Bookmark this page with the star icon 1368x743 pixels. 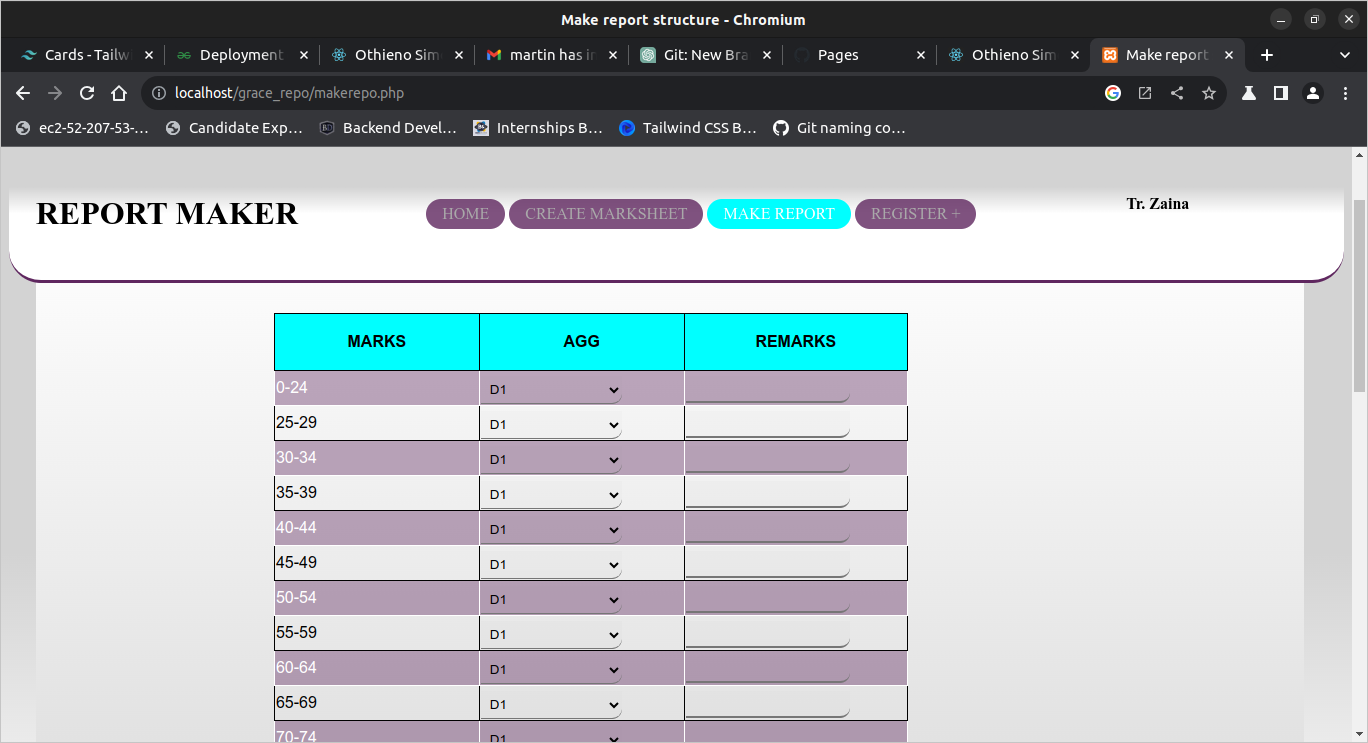coord(1209,93)
